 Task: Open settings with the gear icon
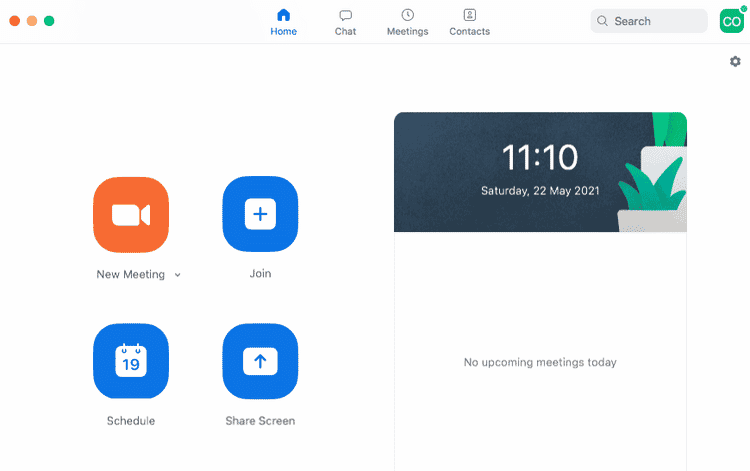[735, 61]
